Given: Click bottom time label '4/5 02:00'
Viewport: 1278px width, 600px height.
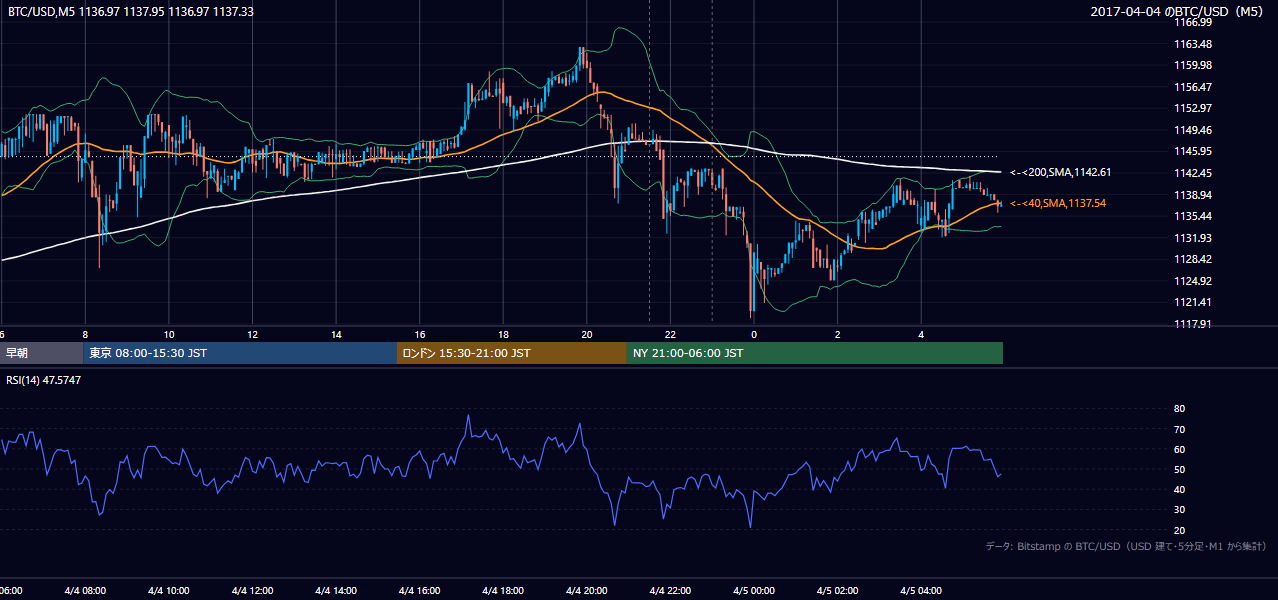Looking at the screenshot, I should (x=838, y=591).
